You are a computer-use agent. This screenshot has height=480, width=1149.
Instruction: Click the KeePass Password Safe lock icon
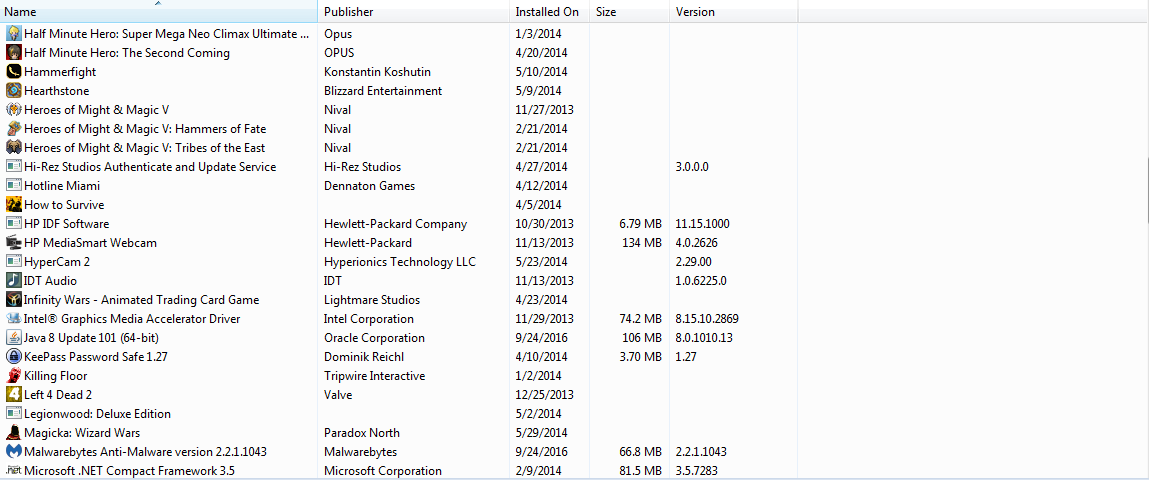point(13,357)
